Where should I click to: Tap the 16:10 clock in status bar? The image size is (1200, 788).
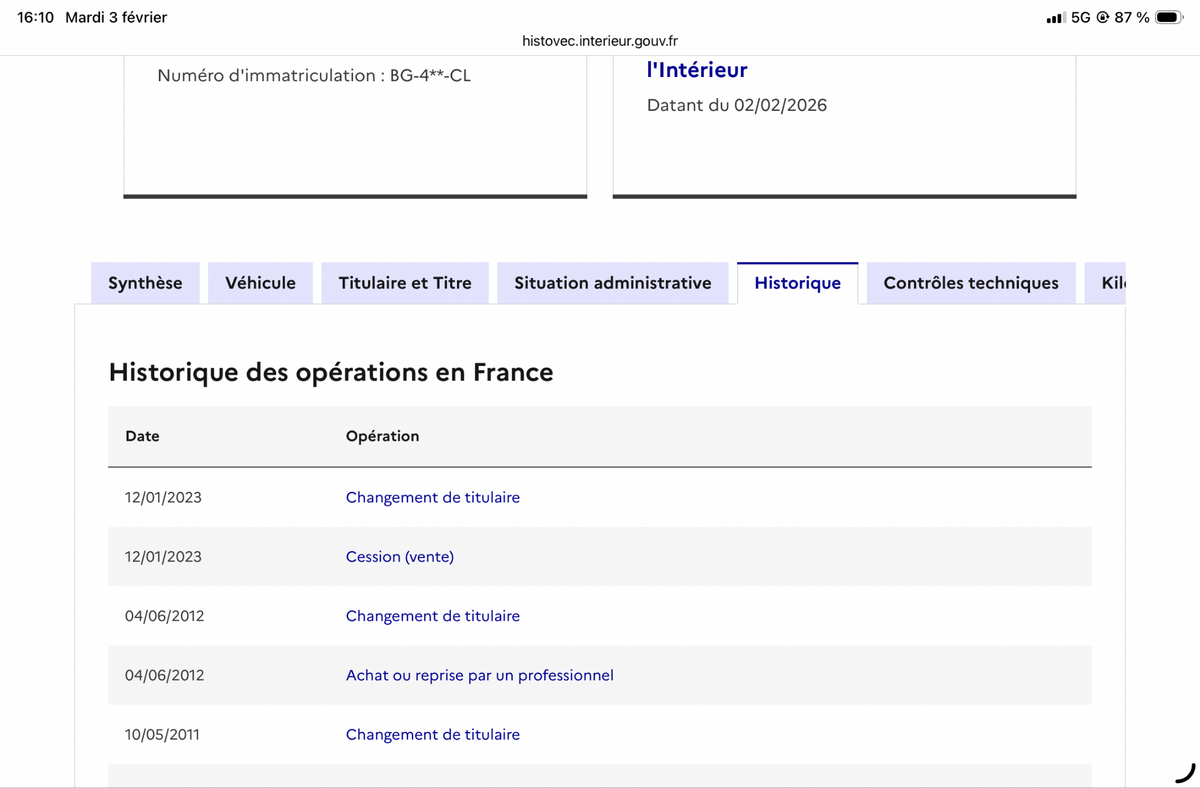click(36, 18)
